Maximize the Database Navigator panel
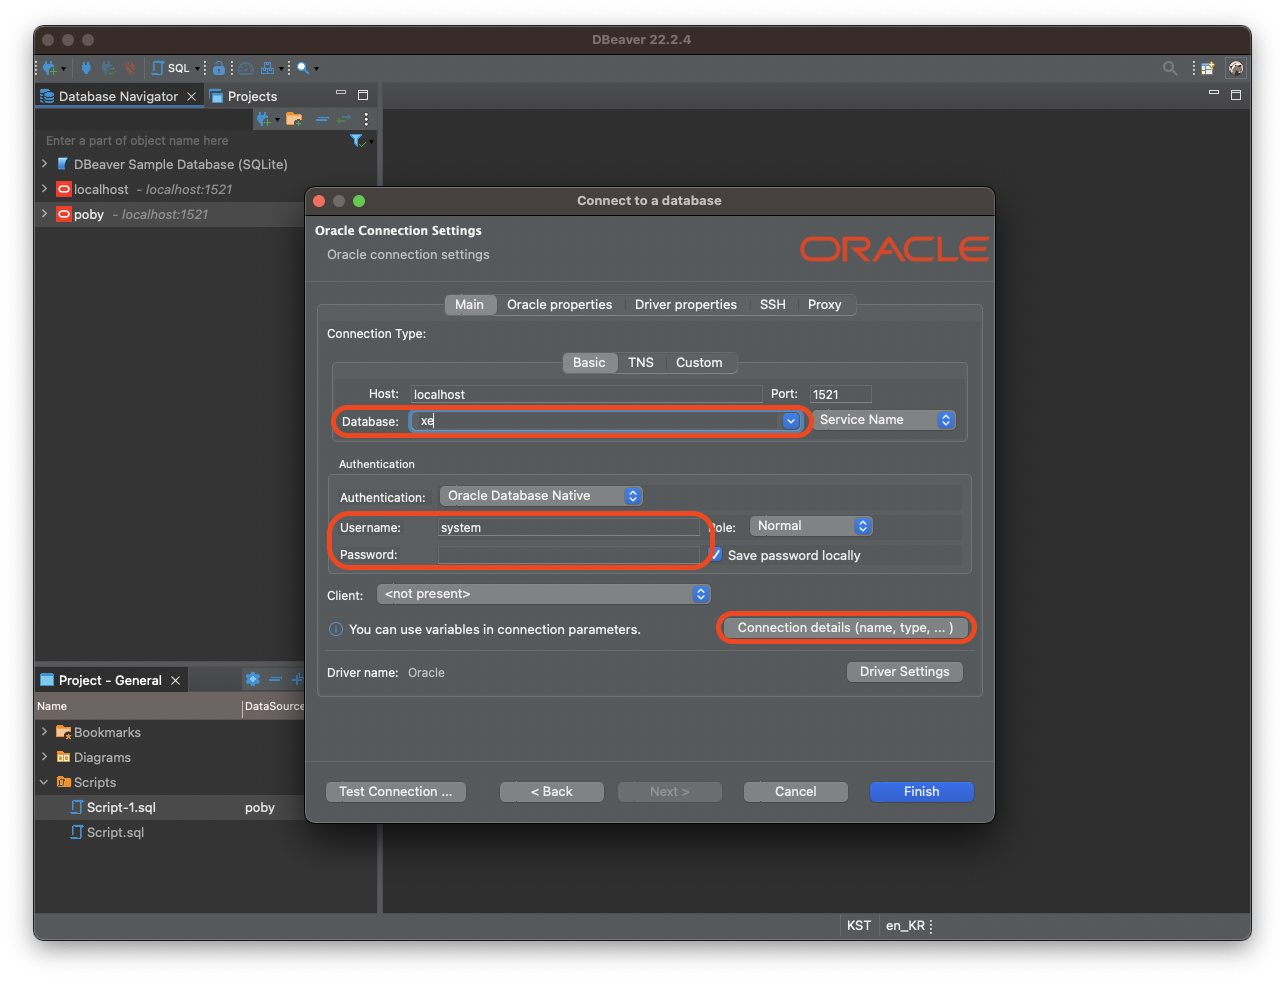The height and width of the screenshot is (982, 1285). coord(363,95)
